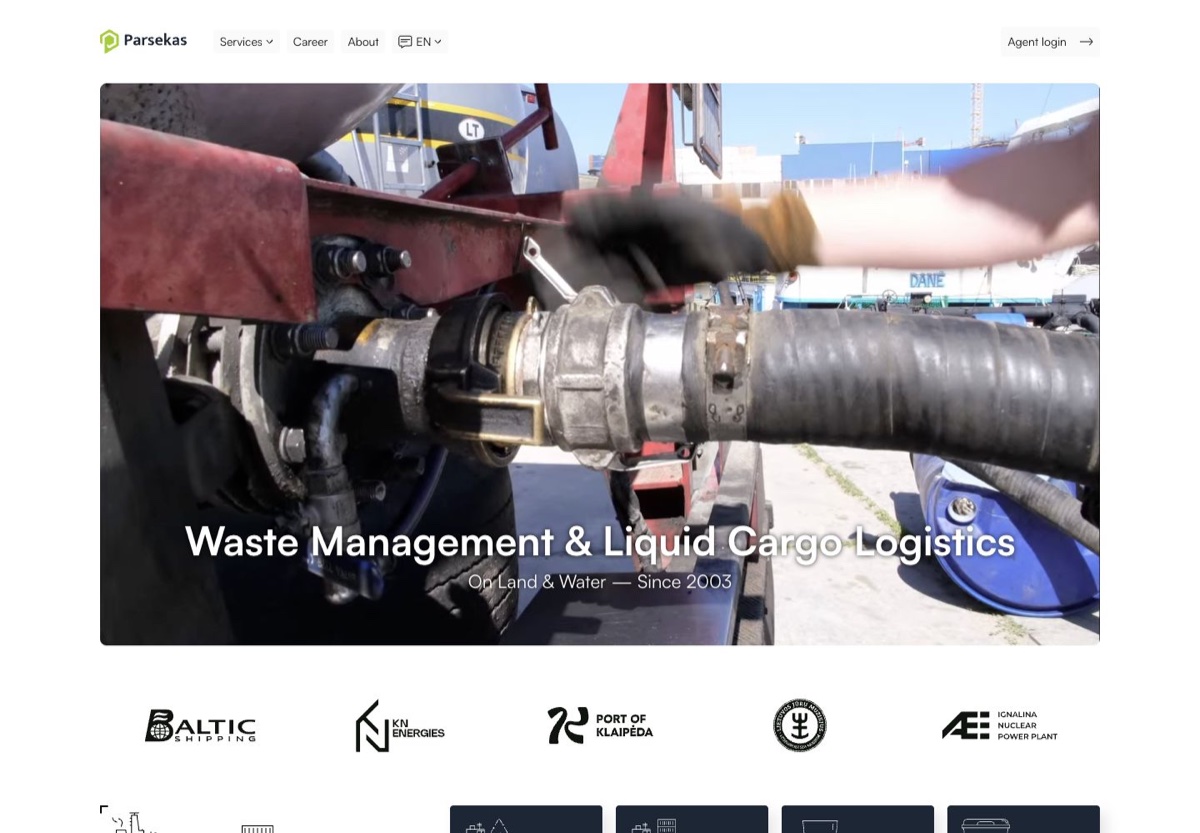Image resolution: width=1200 pixels, height=833 pixels.
Task: Click the hero video of hose coupling
Action: click(600, 364)
